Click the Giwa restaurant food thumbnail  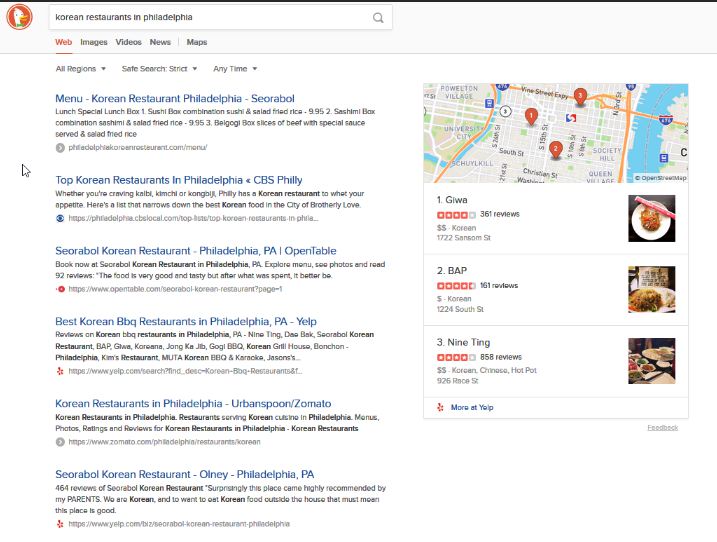(x=652, y=218)
